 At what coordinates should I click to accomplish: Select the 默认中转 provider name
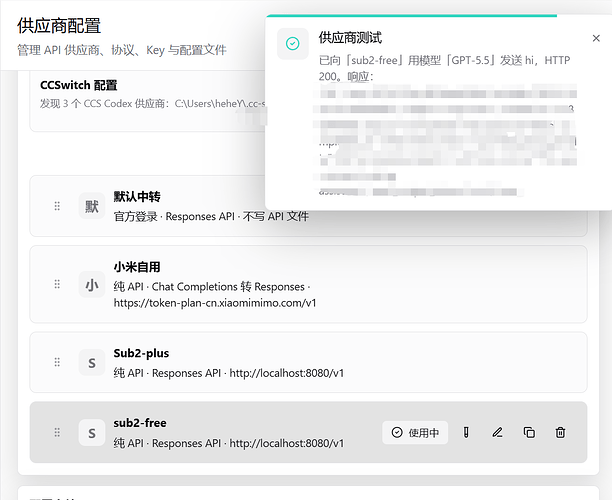pyautogui.click(x=137, y=197)
